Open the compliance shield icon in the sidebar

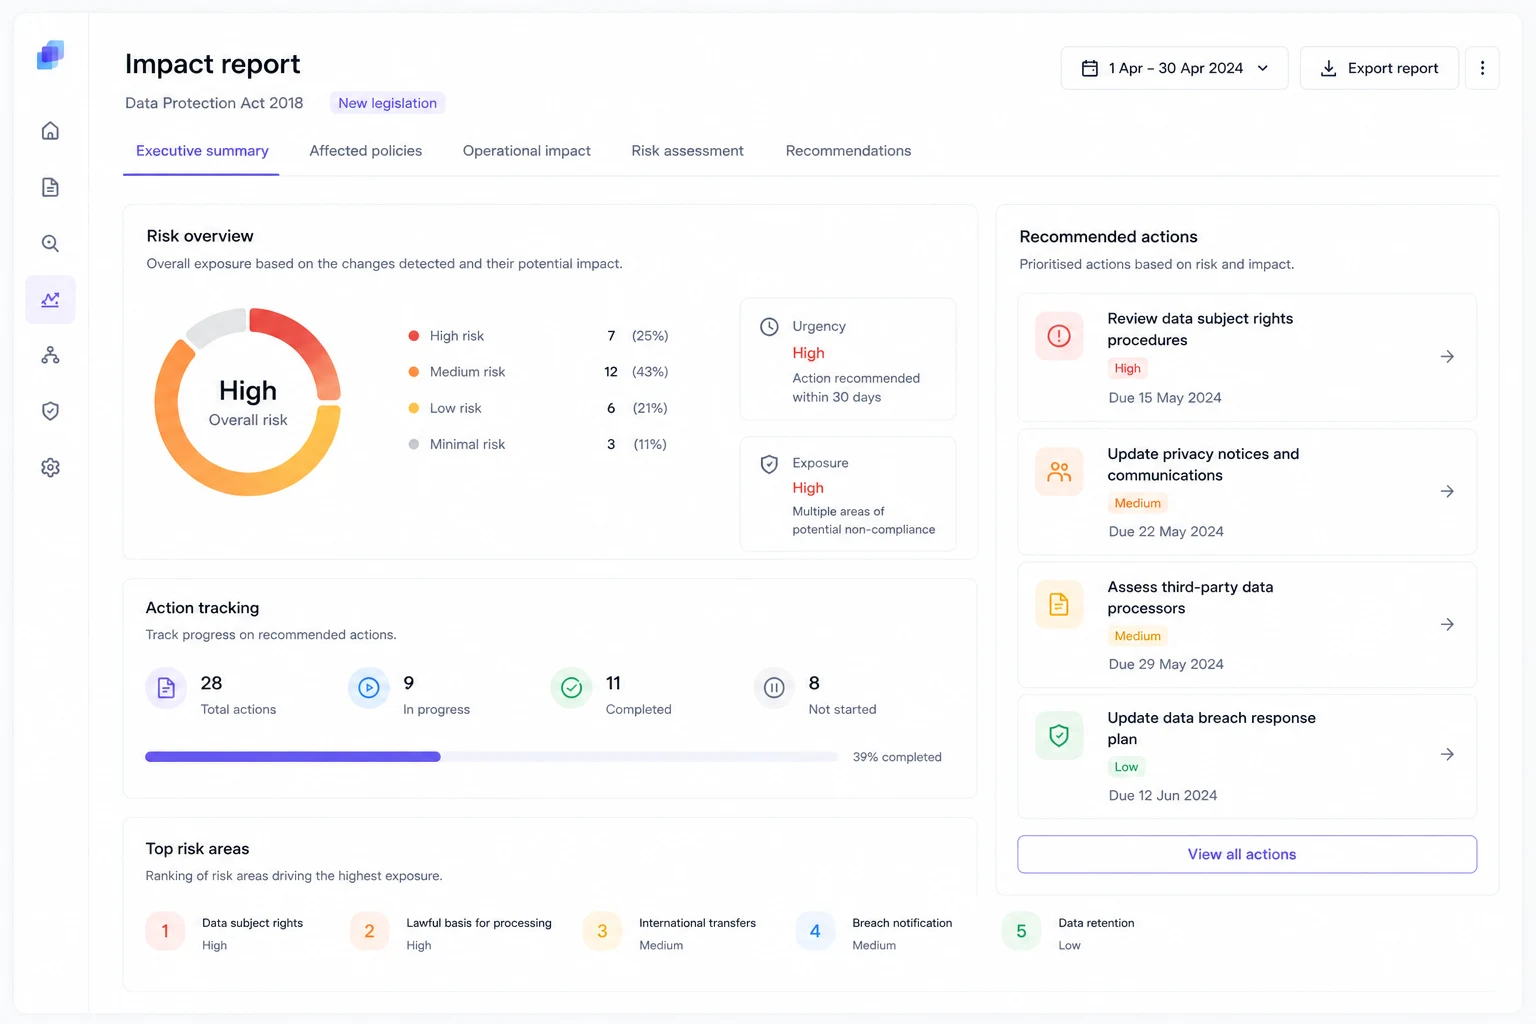coord(50,411)
